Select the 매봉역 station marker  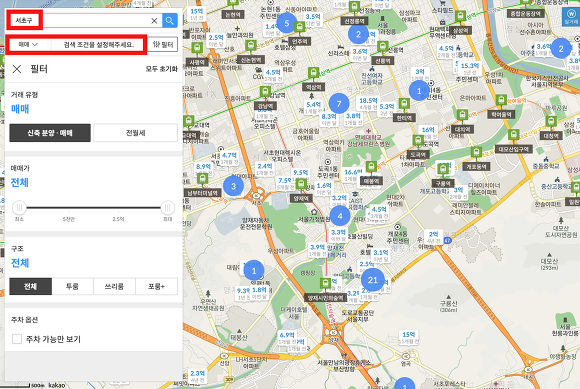(371, 173)
